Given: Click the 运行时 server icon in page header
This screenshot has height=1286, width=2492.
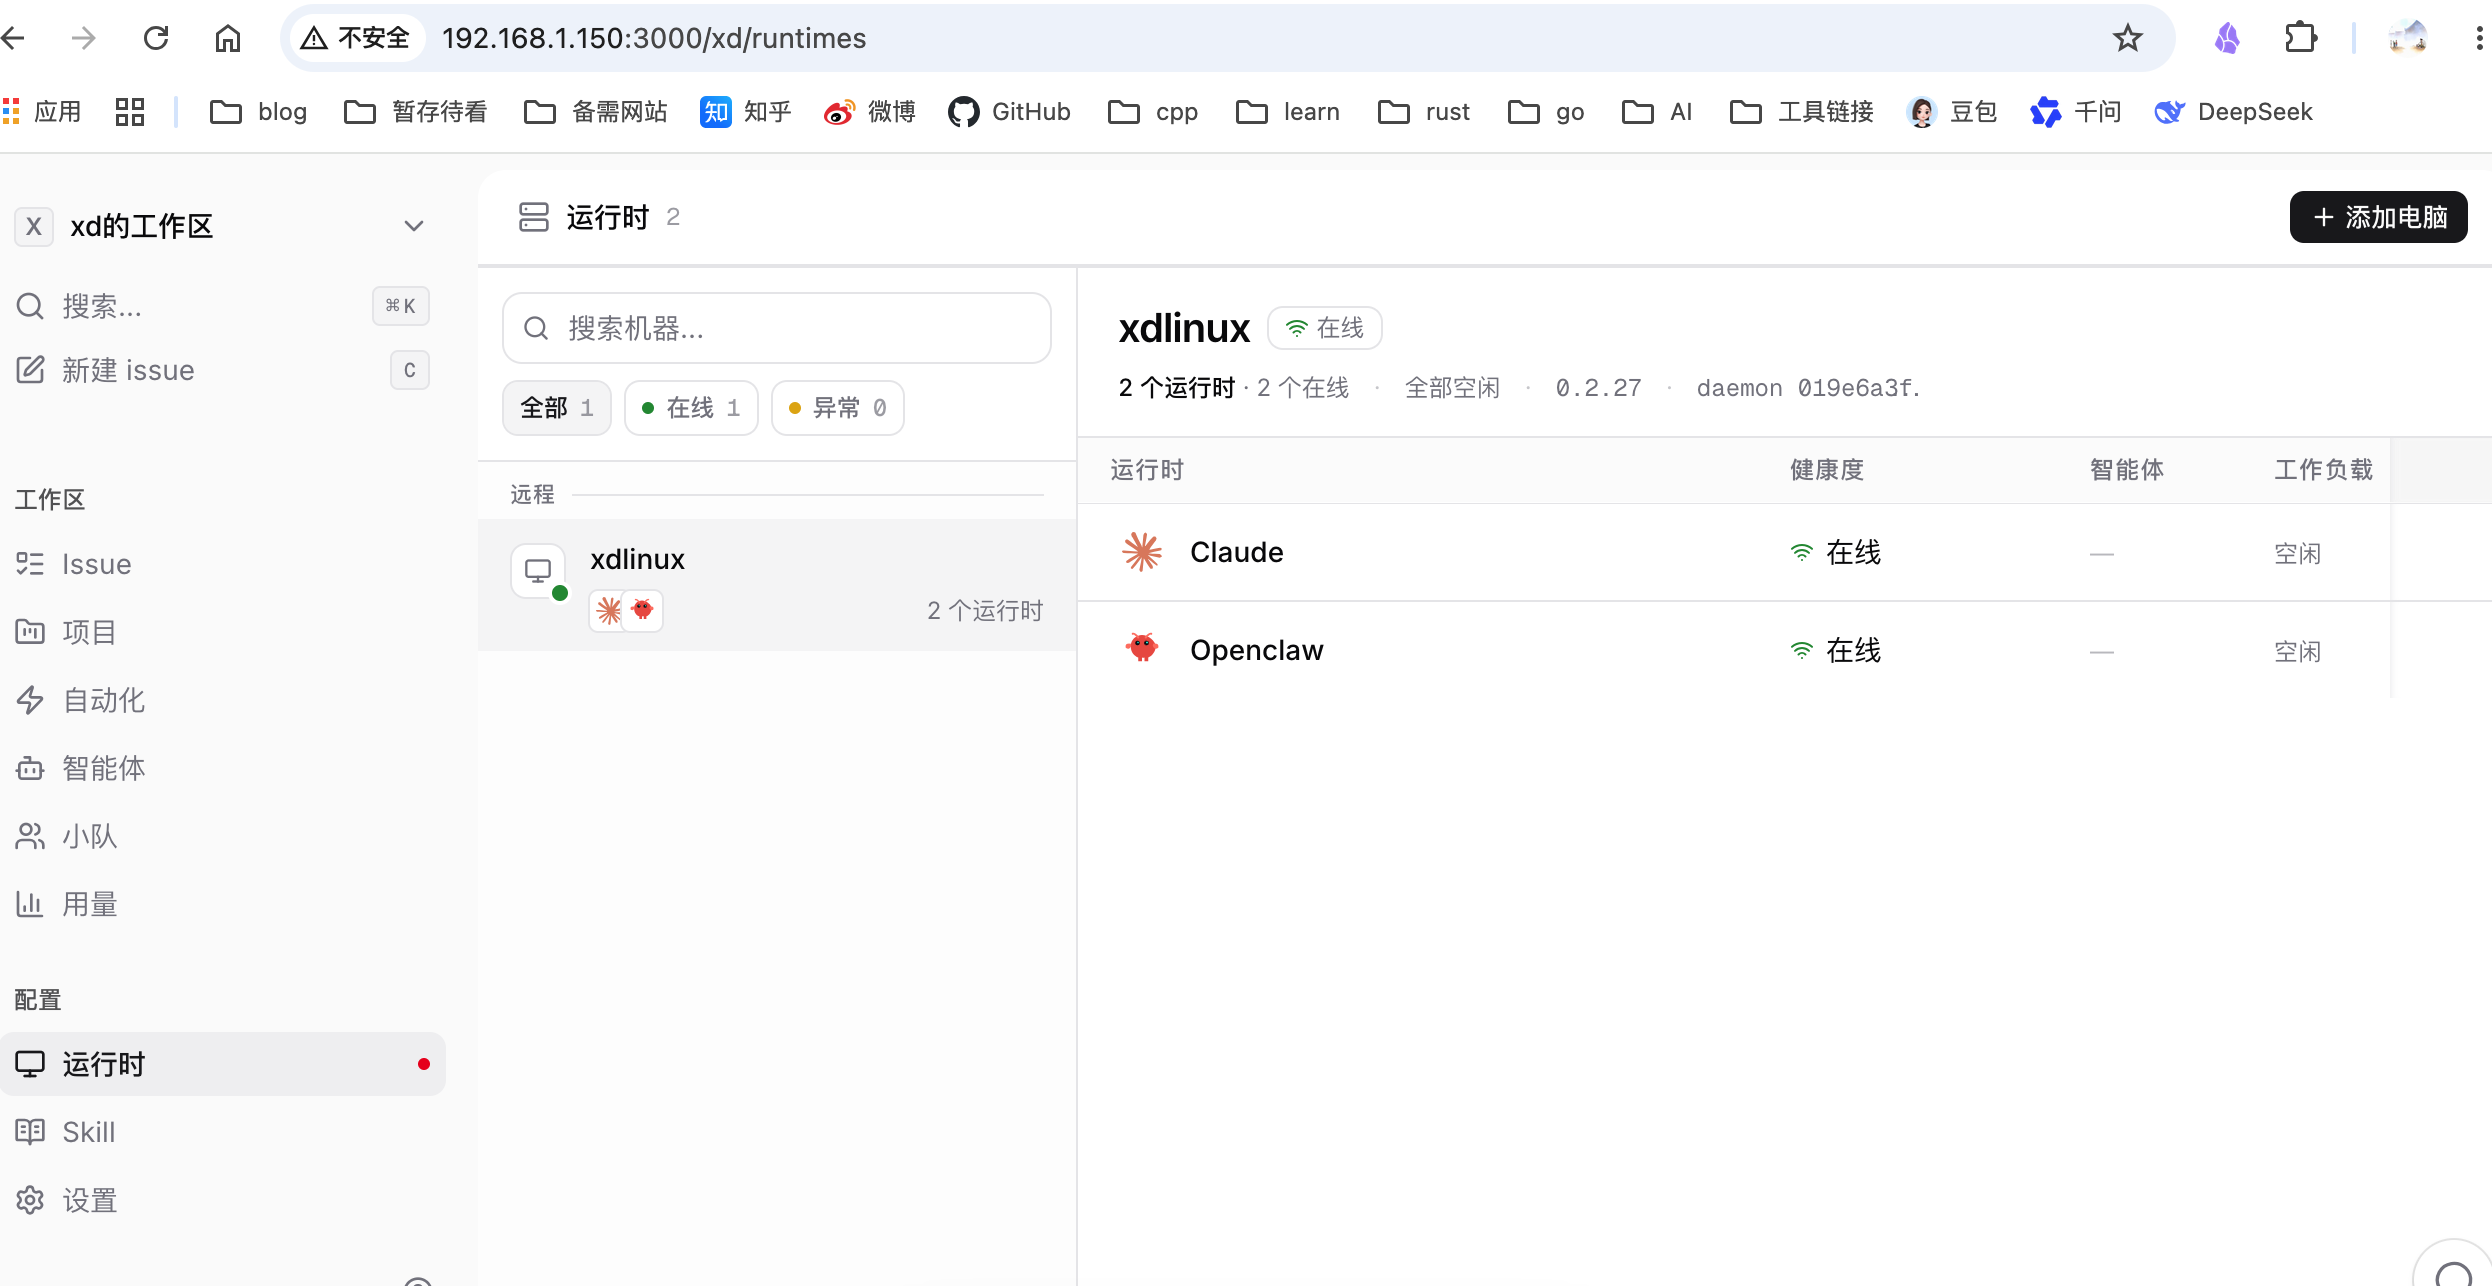Looking at the screenshot, I should (x=534, y=217).
